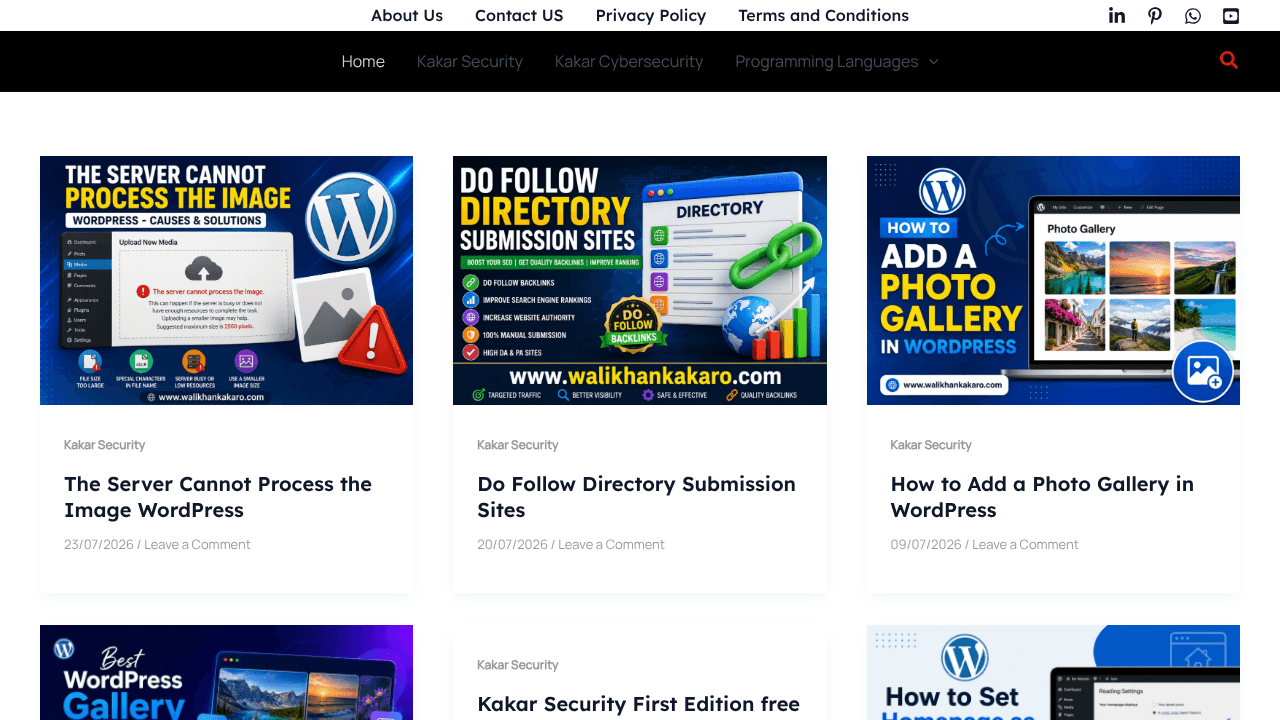Visit the About Us link
Viewport: 1280px width, 720px height.
click(x=407, y=15)
